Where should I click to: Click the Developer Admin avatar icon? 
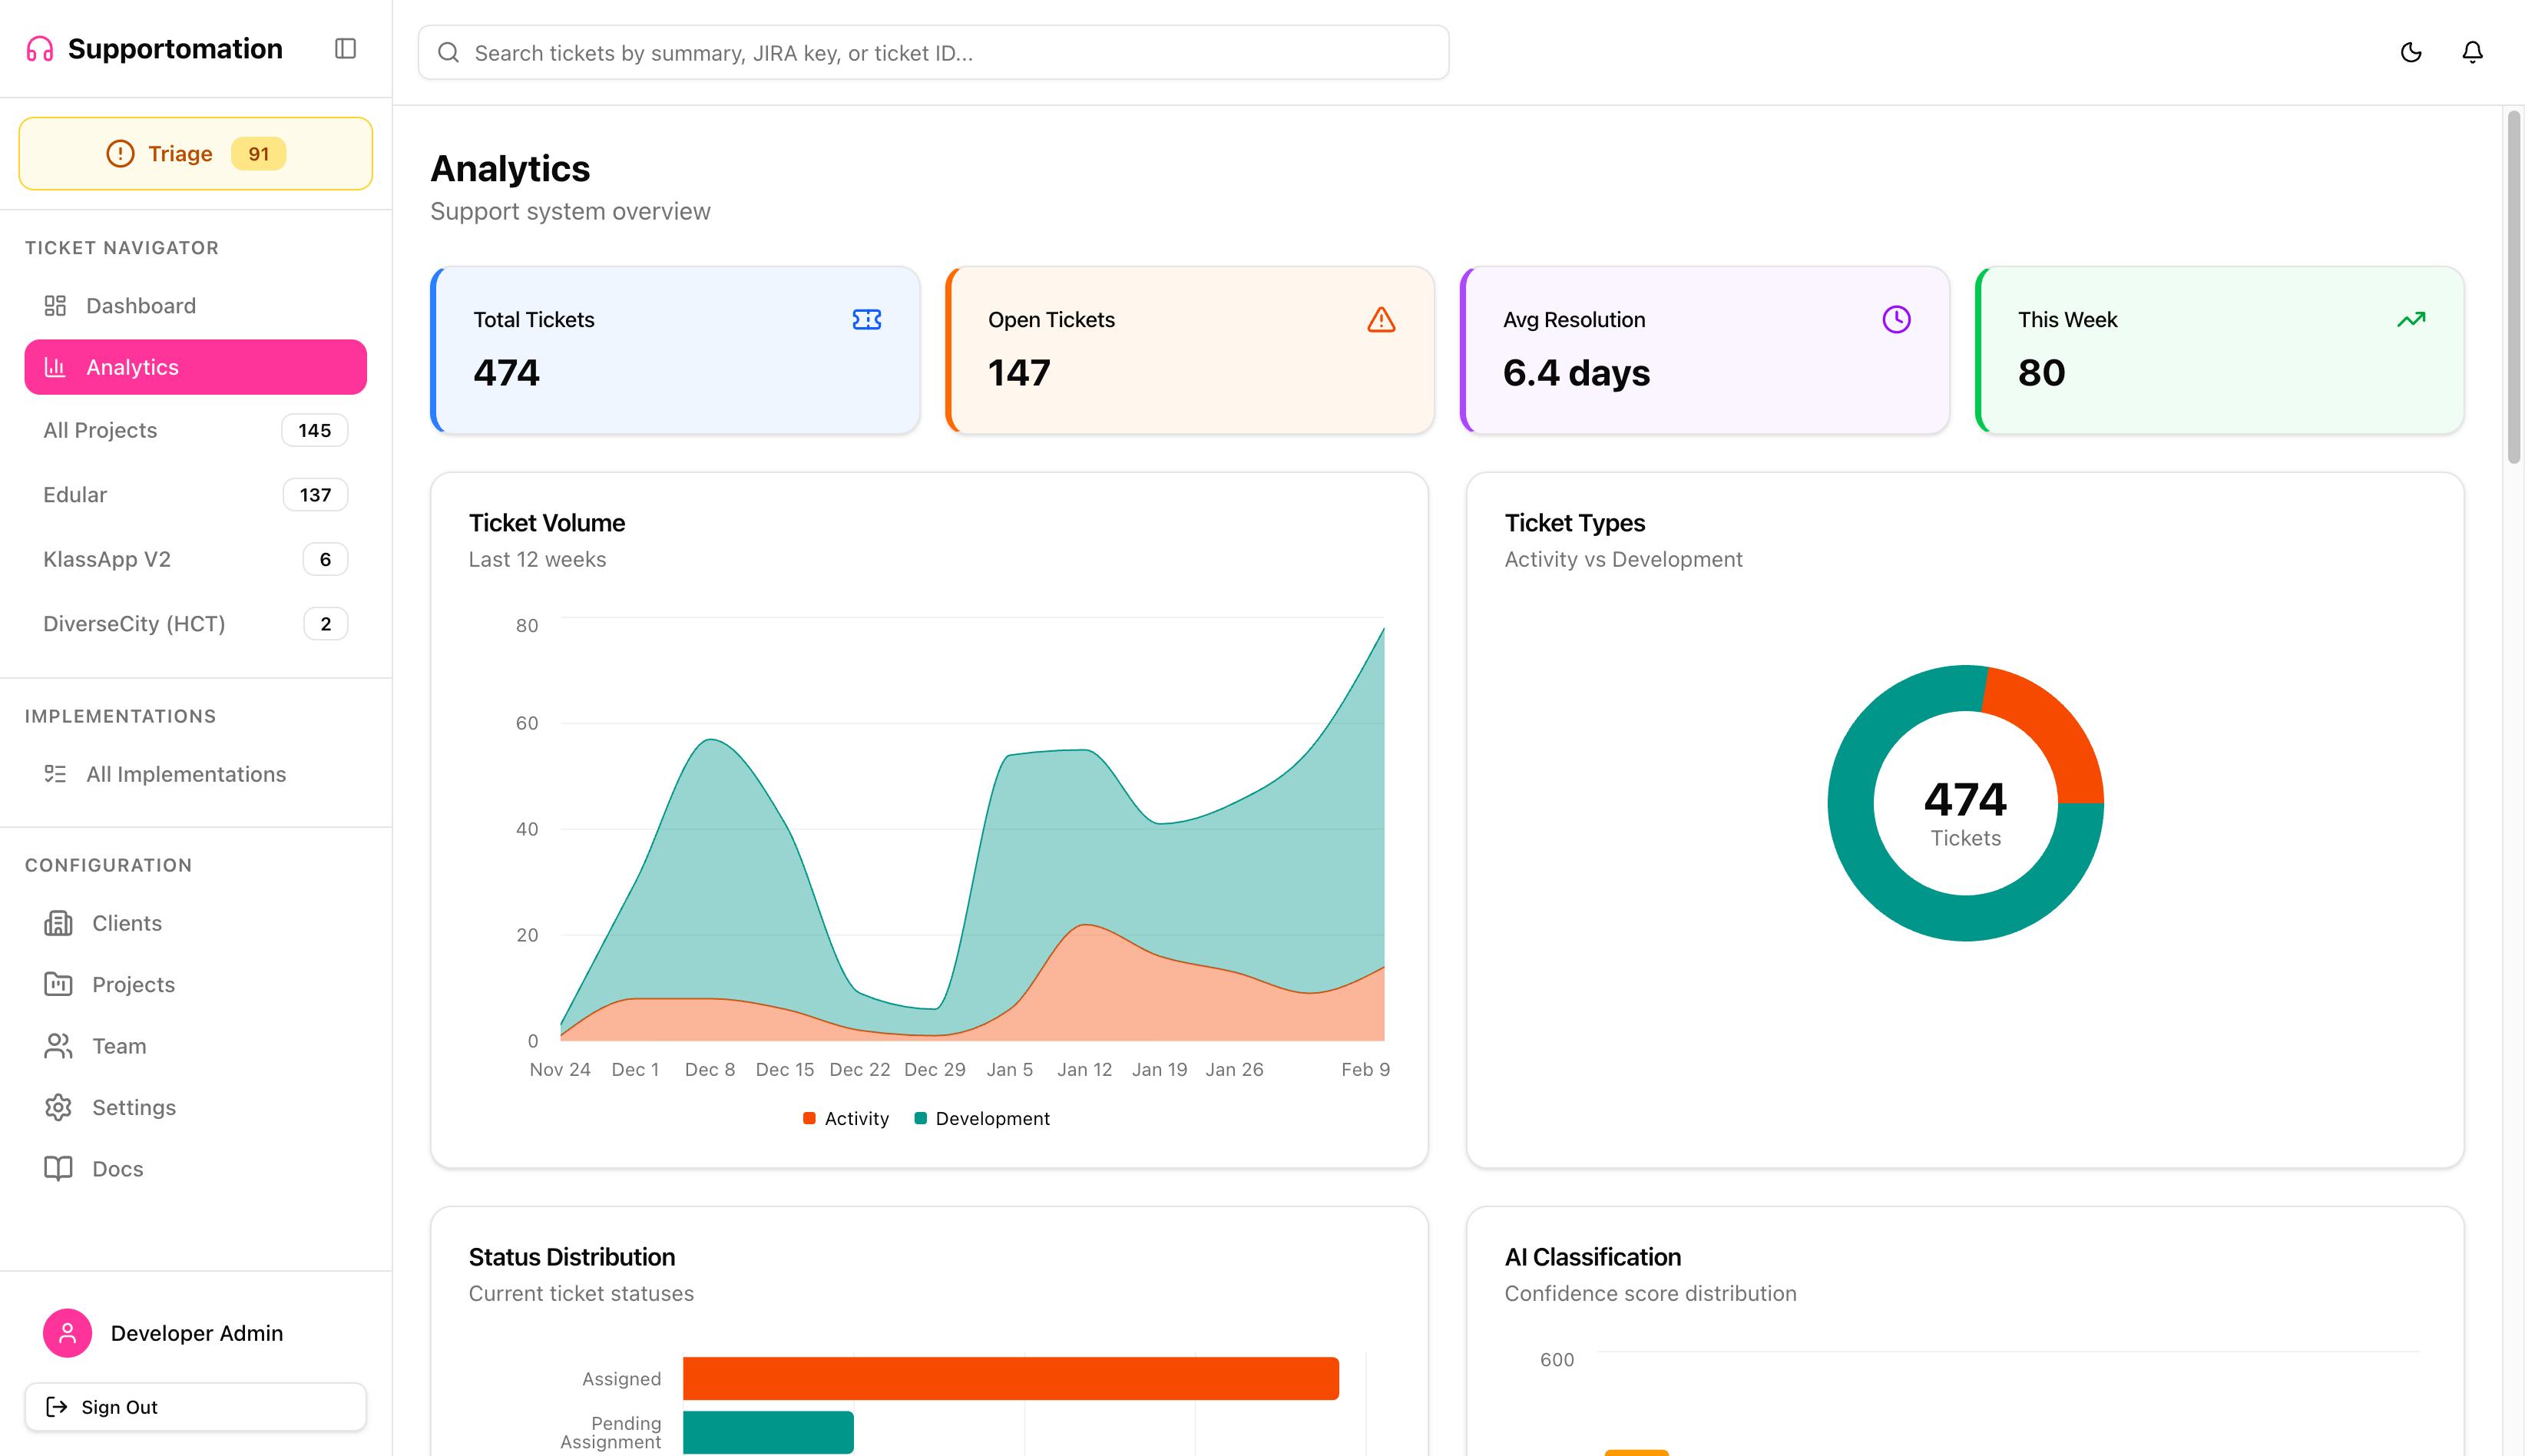(67, 1333)
